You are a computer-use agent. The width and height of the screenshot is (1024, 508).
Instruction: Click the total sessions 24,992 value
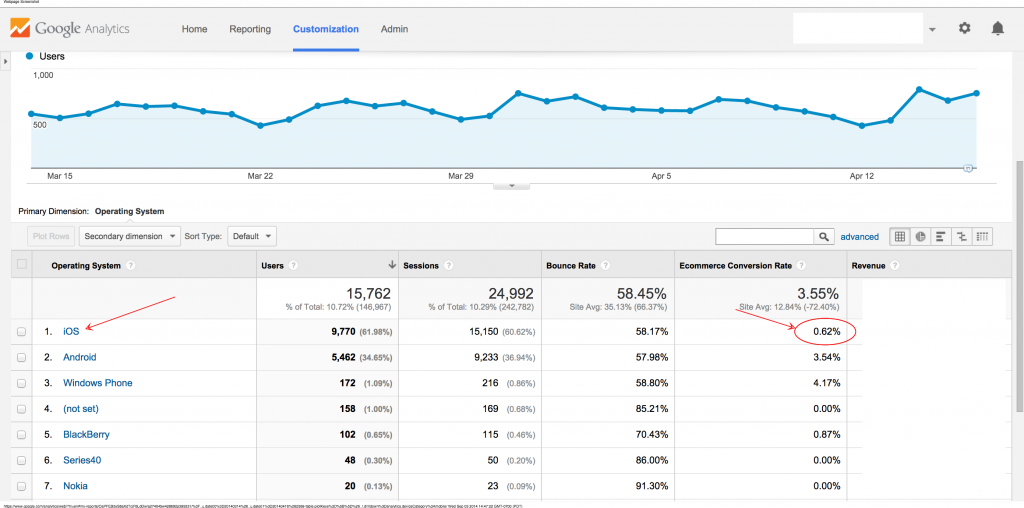point(509,293)
